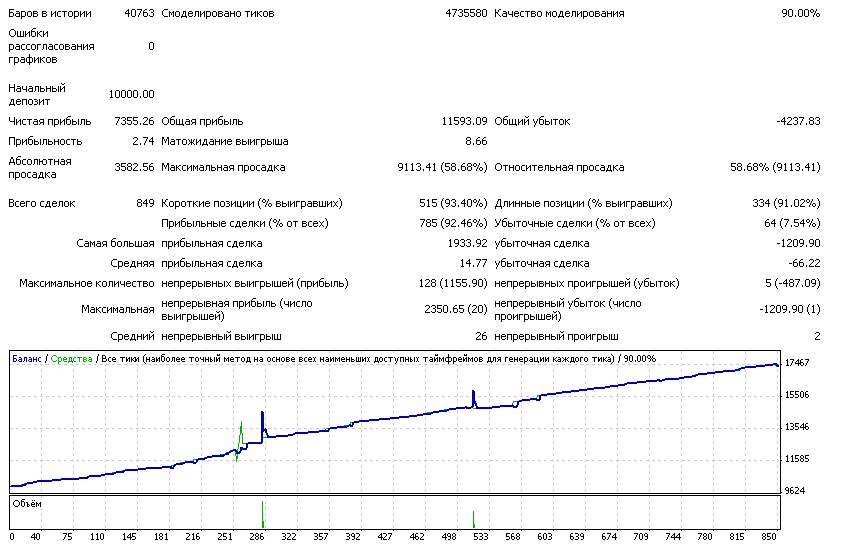Select the 'Качество моделирования' label
Viewport: 858px width, 548px height.
tap(559, 13)
